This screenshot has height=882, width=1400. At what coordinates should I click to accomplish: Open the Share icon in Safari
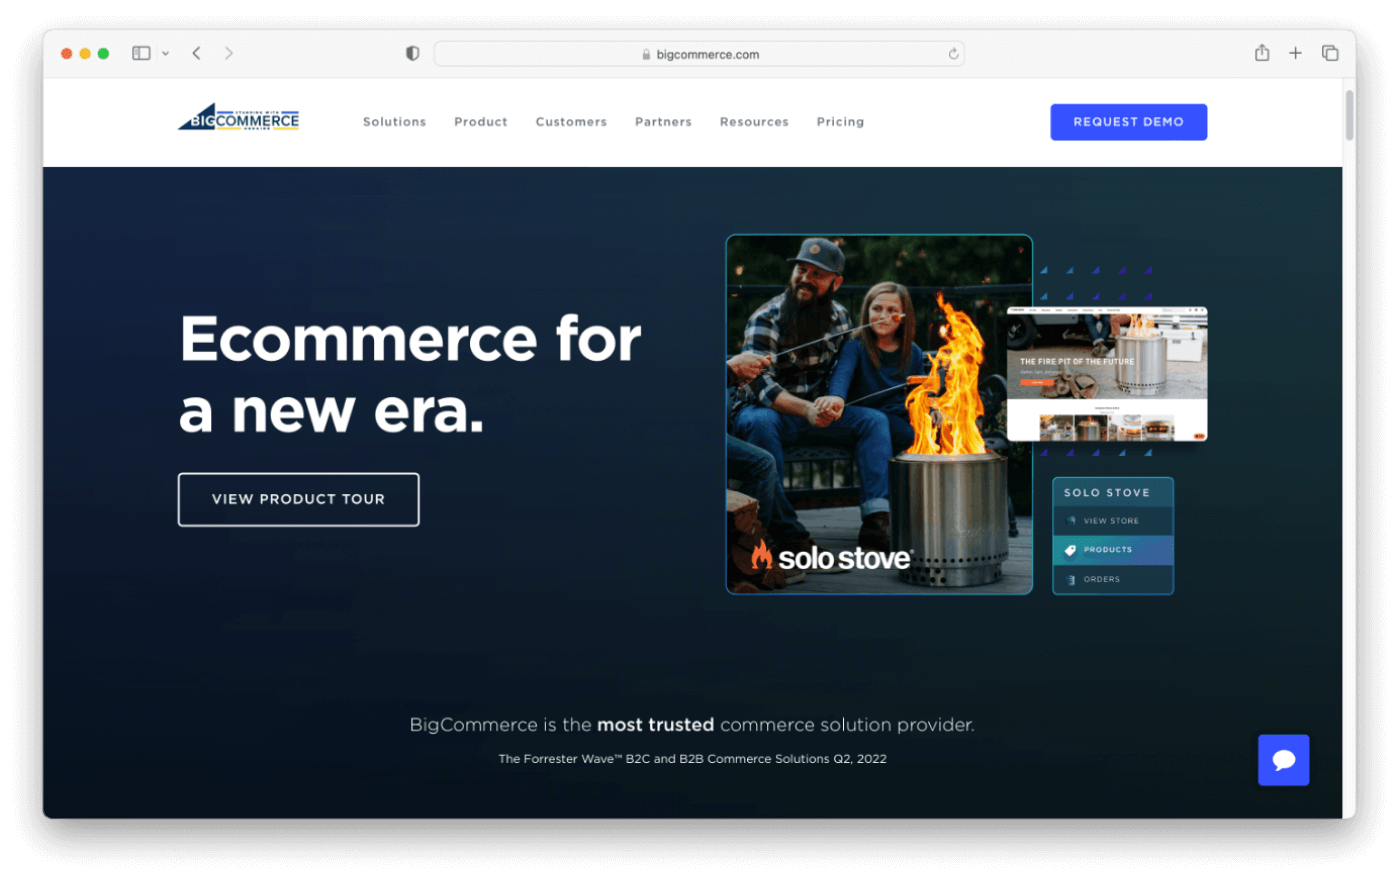tap(1262, 53)
